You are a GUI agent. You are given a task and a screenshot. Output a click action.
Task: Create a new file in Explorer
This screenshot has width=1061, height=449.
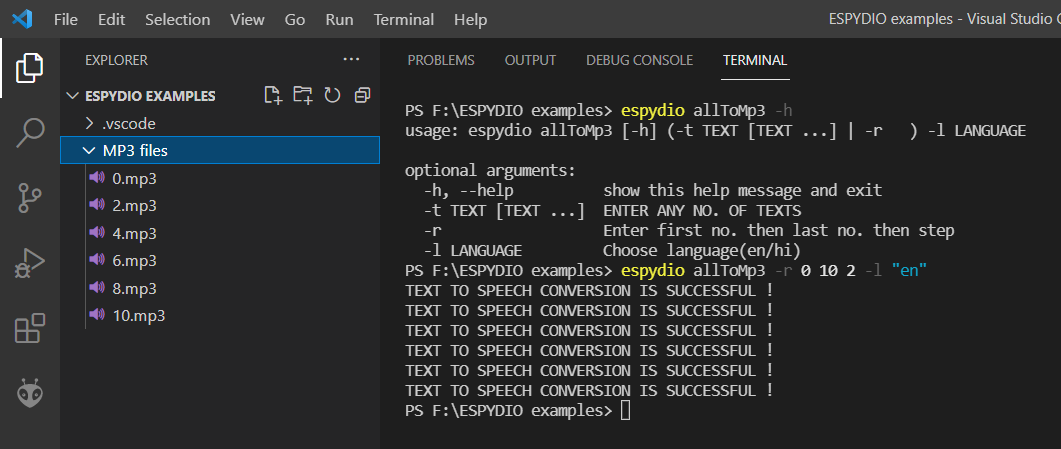tap(273, 95)
